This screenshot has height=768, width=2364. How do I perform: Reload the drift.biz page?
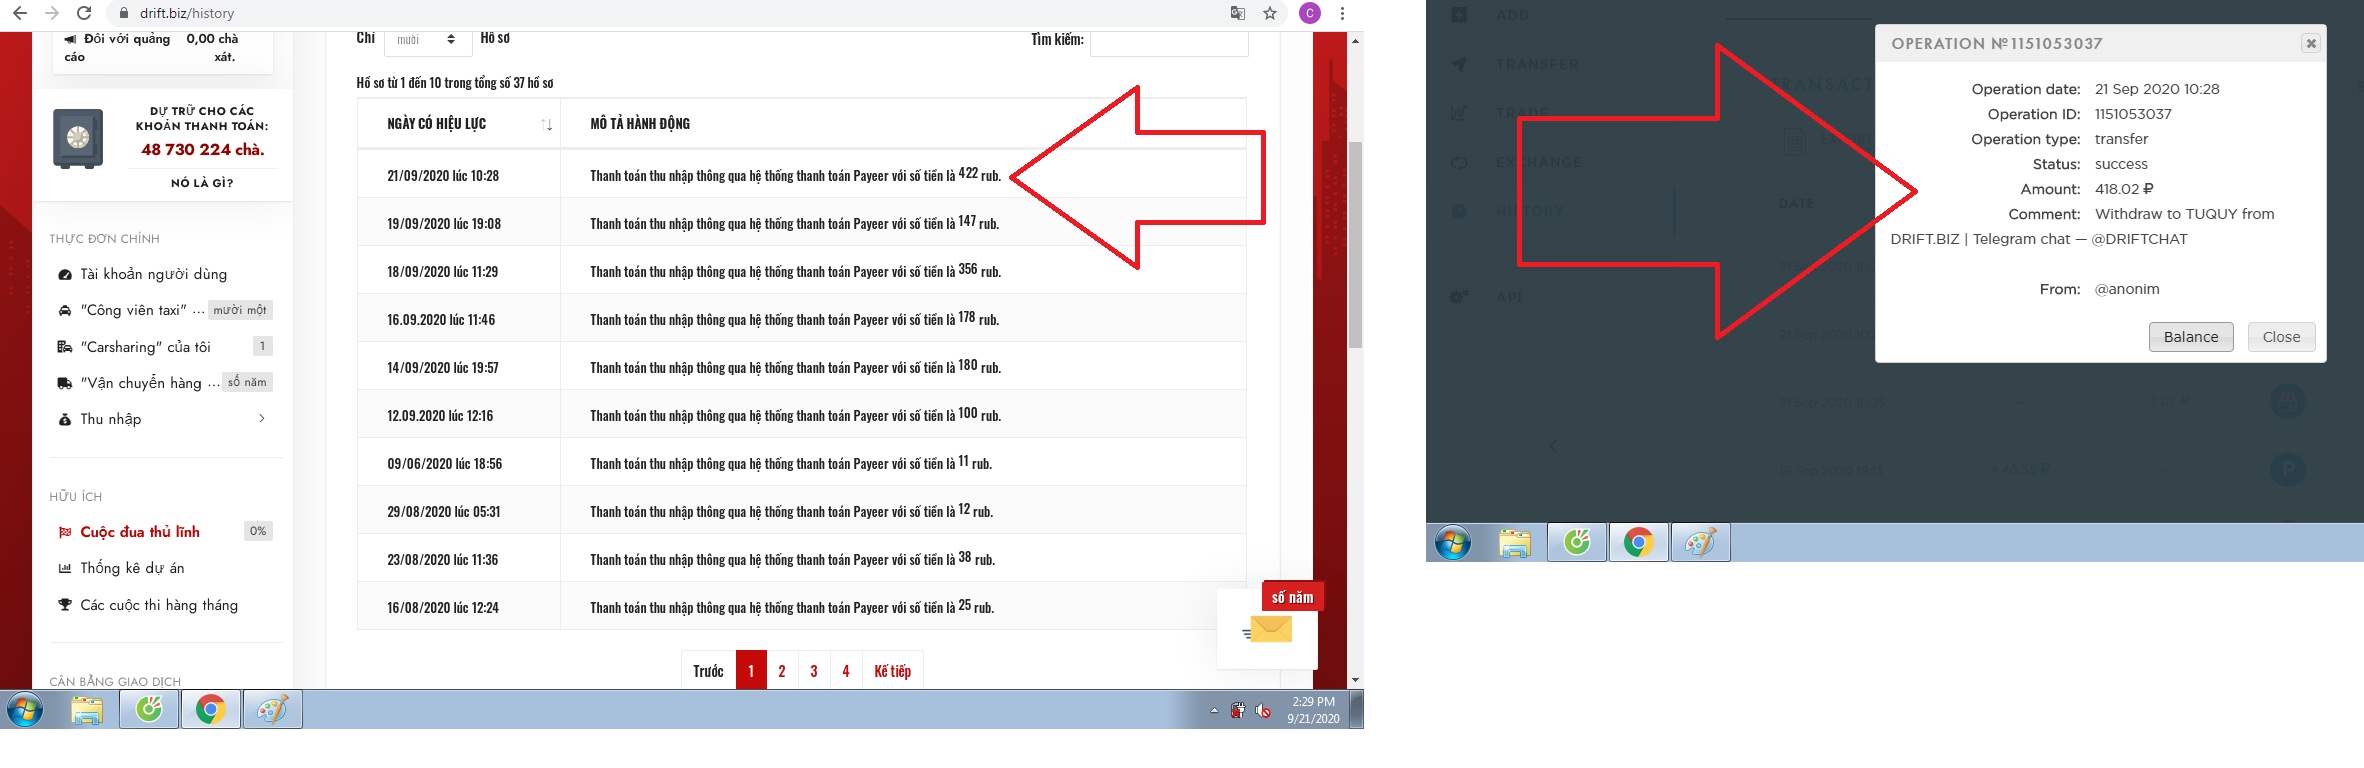pos(84,13)
